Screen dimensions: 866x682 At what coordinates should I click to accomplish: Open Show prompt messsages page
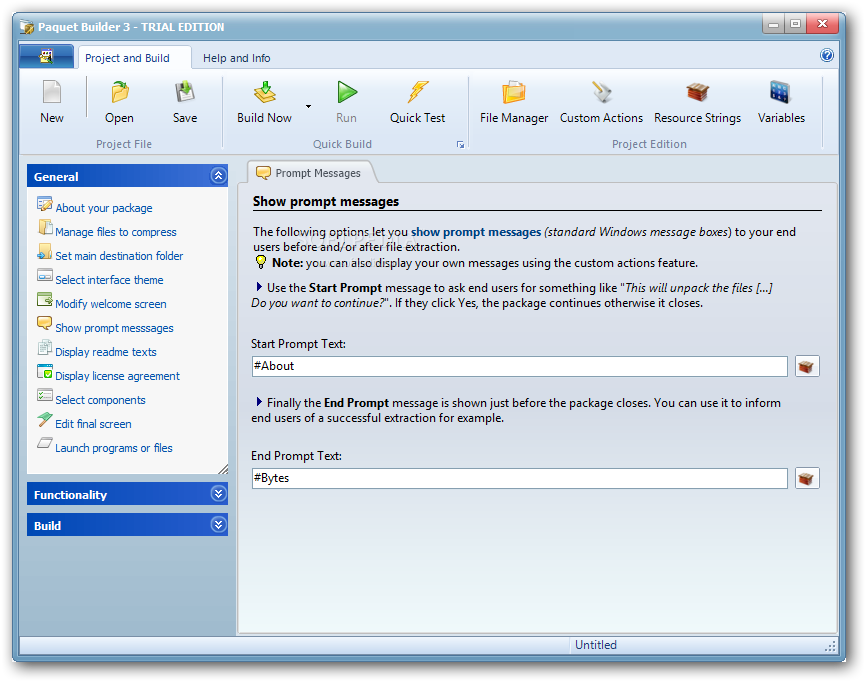click(114, 328)
